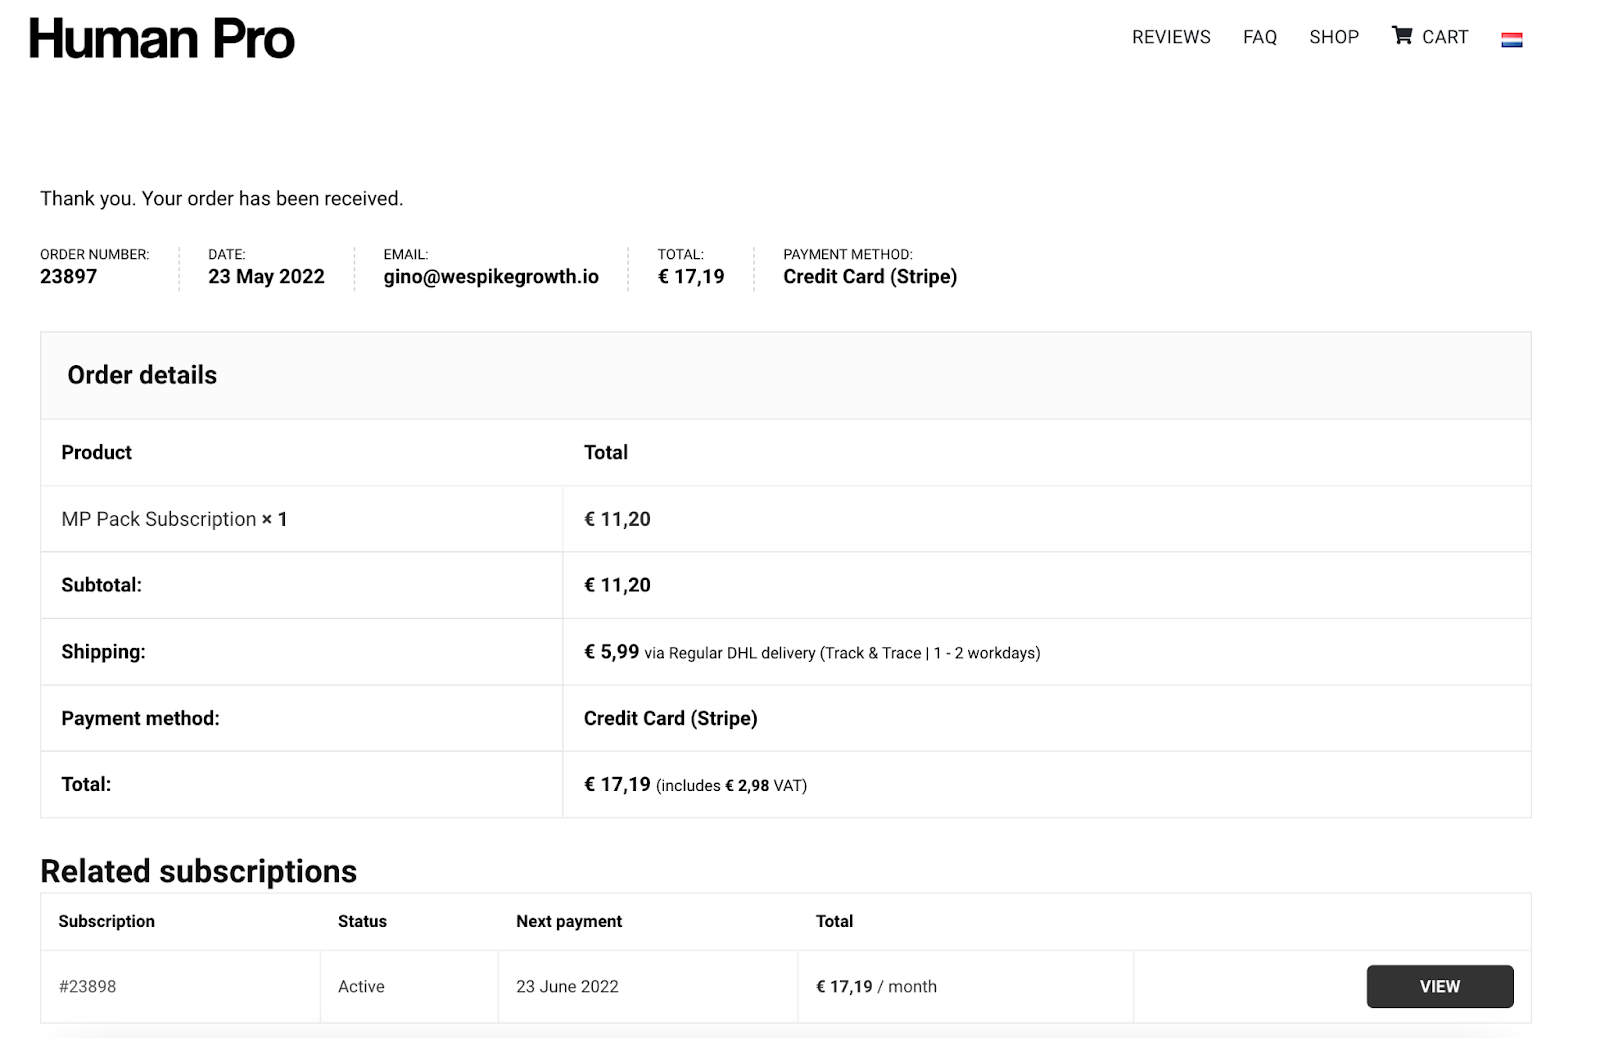Select the order number 23897
This screenshot has width=1600, height=1038.
69,277
